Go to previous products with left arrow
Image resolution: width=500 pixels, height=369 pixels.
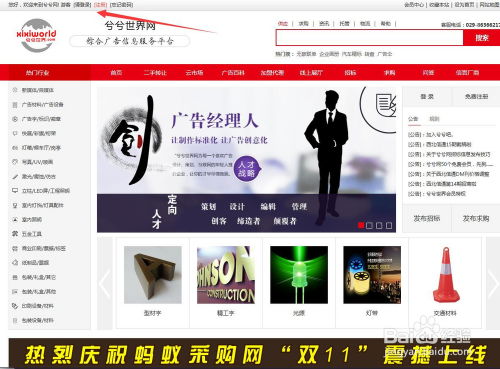click(x=105, y=283)
